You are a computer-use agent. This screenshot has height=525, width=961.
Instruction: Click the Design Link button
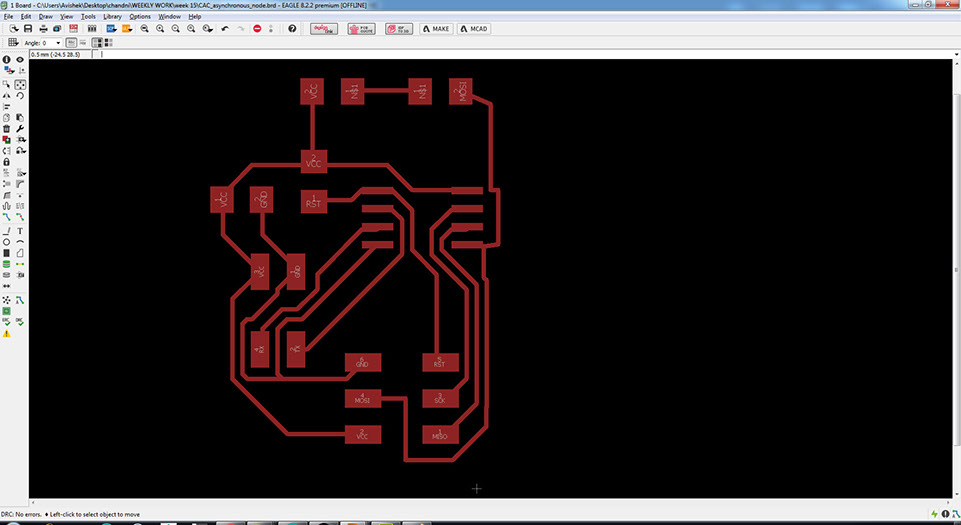pos(324,29)
